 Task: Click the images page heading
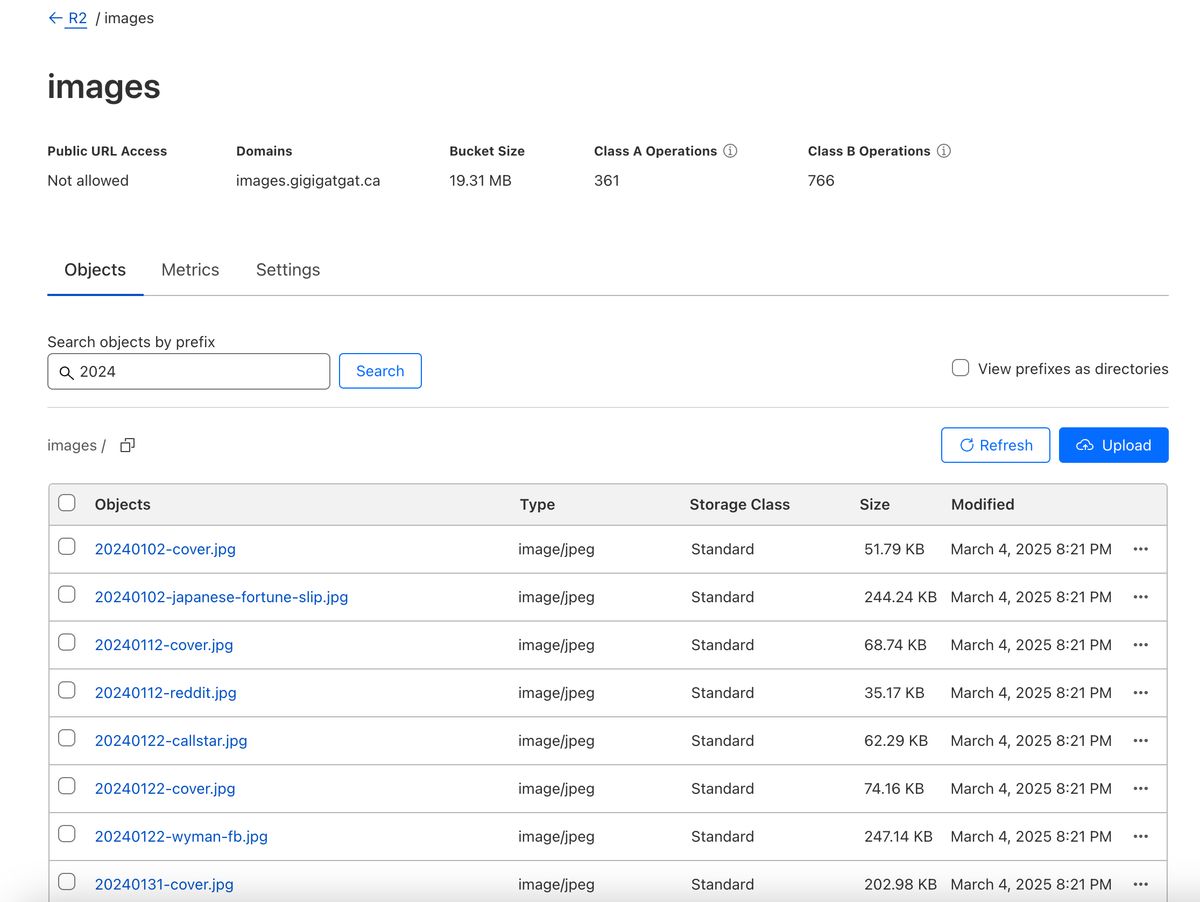[104, 87]
